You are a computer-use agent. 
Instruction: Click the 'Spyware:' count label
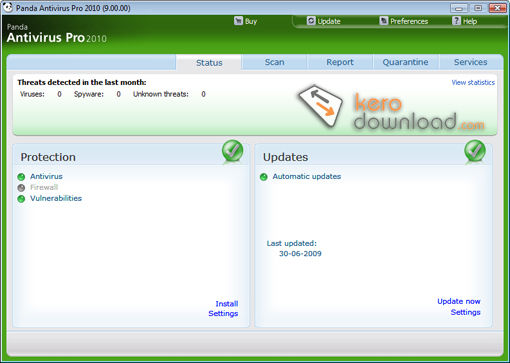point(89,94)
